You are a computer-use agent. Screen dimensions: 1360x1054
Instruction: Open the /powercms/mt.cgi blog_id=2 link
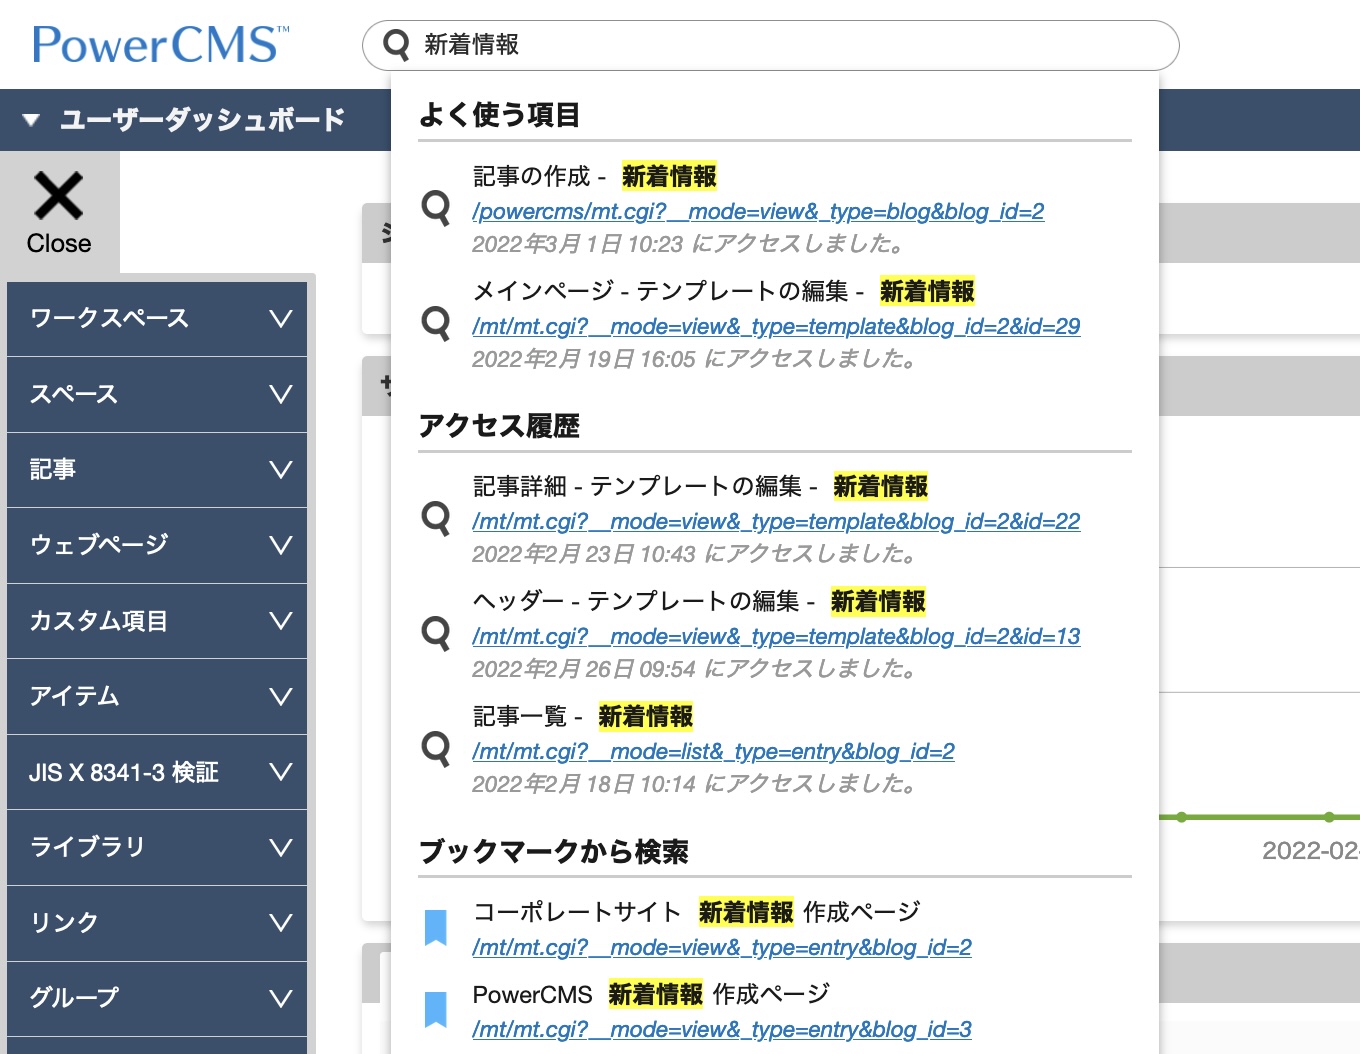click(758, 212)
